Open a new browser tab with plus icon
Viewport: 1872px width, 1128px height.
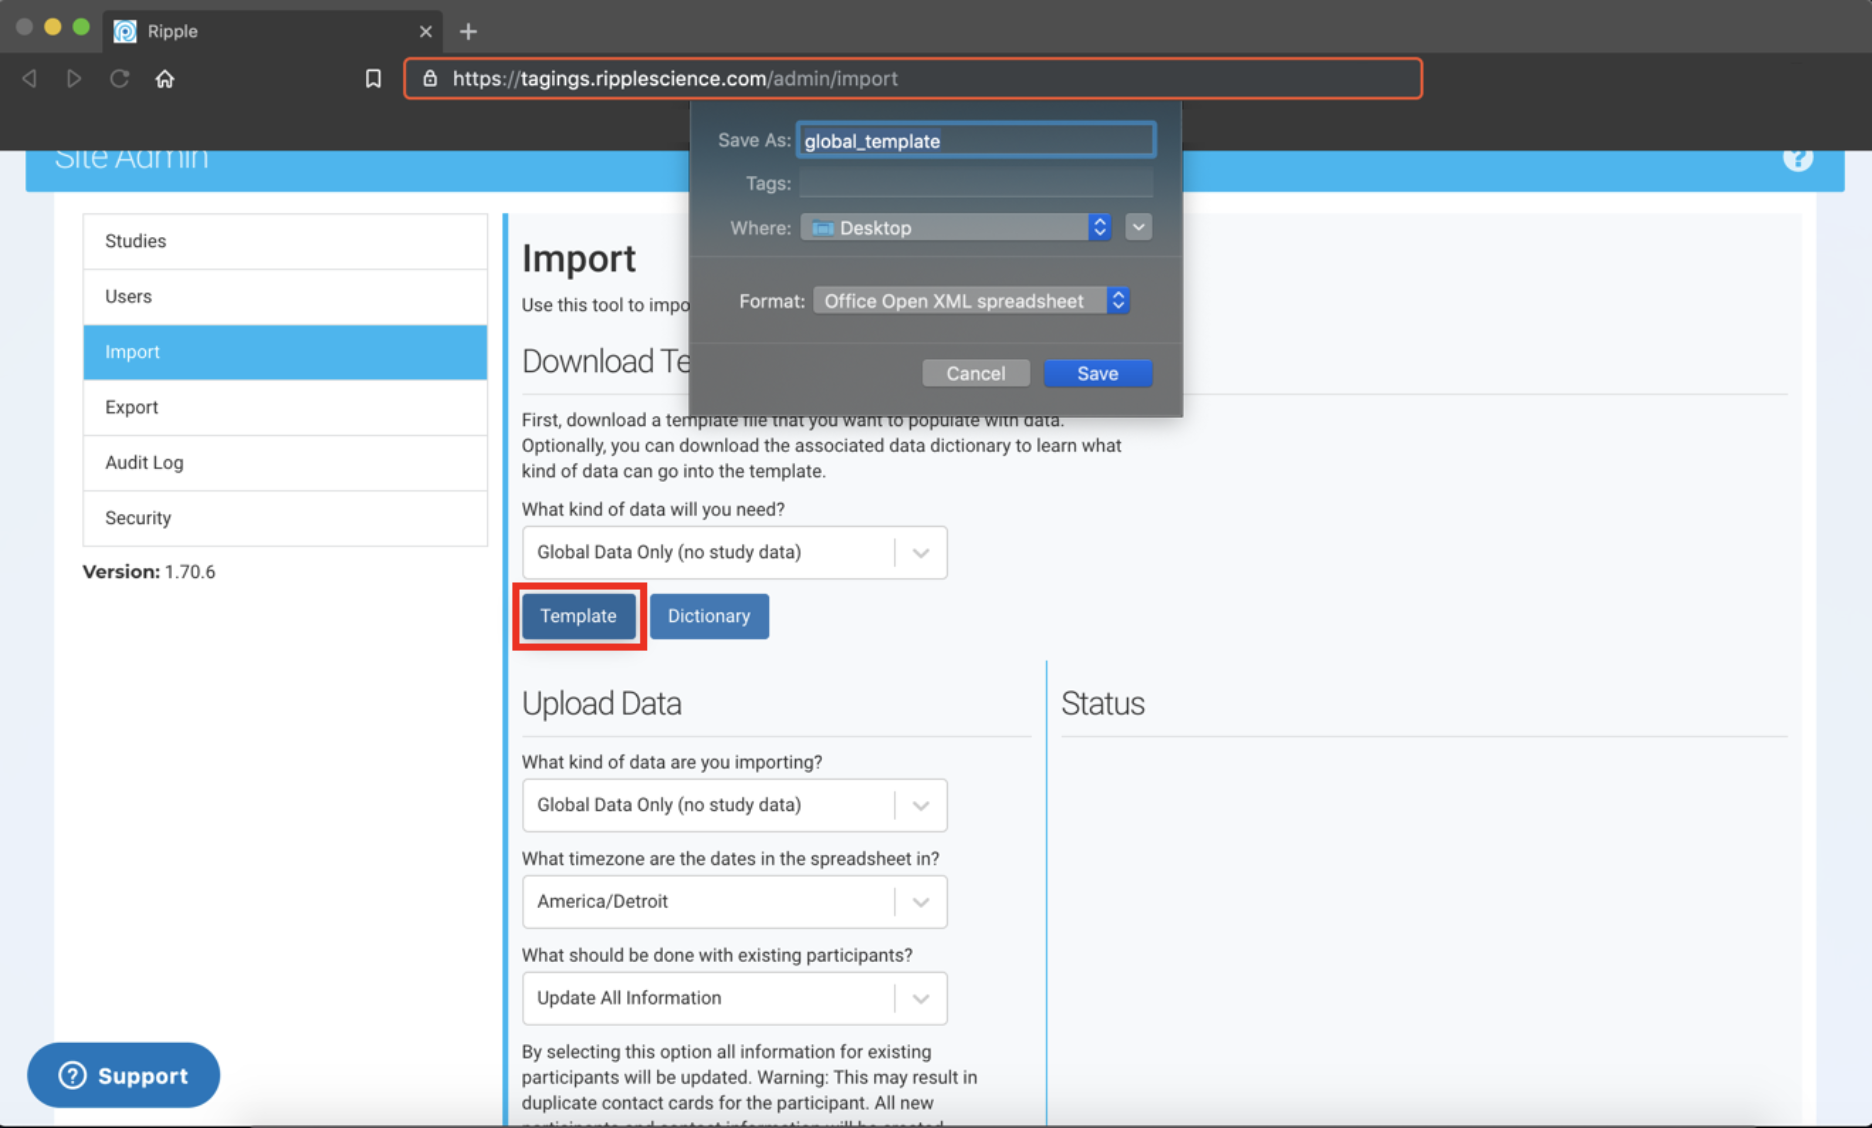pos(468,31)
